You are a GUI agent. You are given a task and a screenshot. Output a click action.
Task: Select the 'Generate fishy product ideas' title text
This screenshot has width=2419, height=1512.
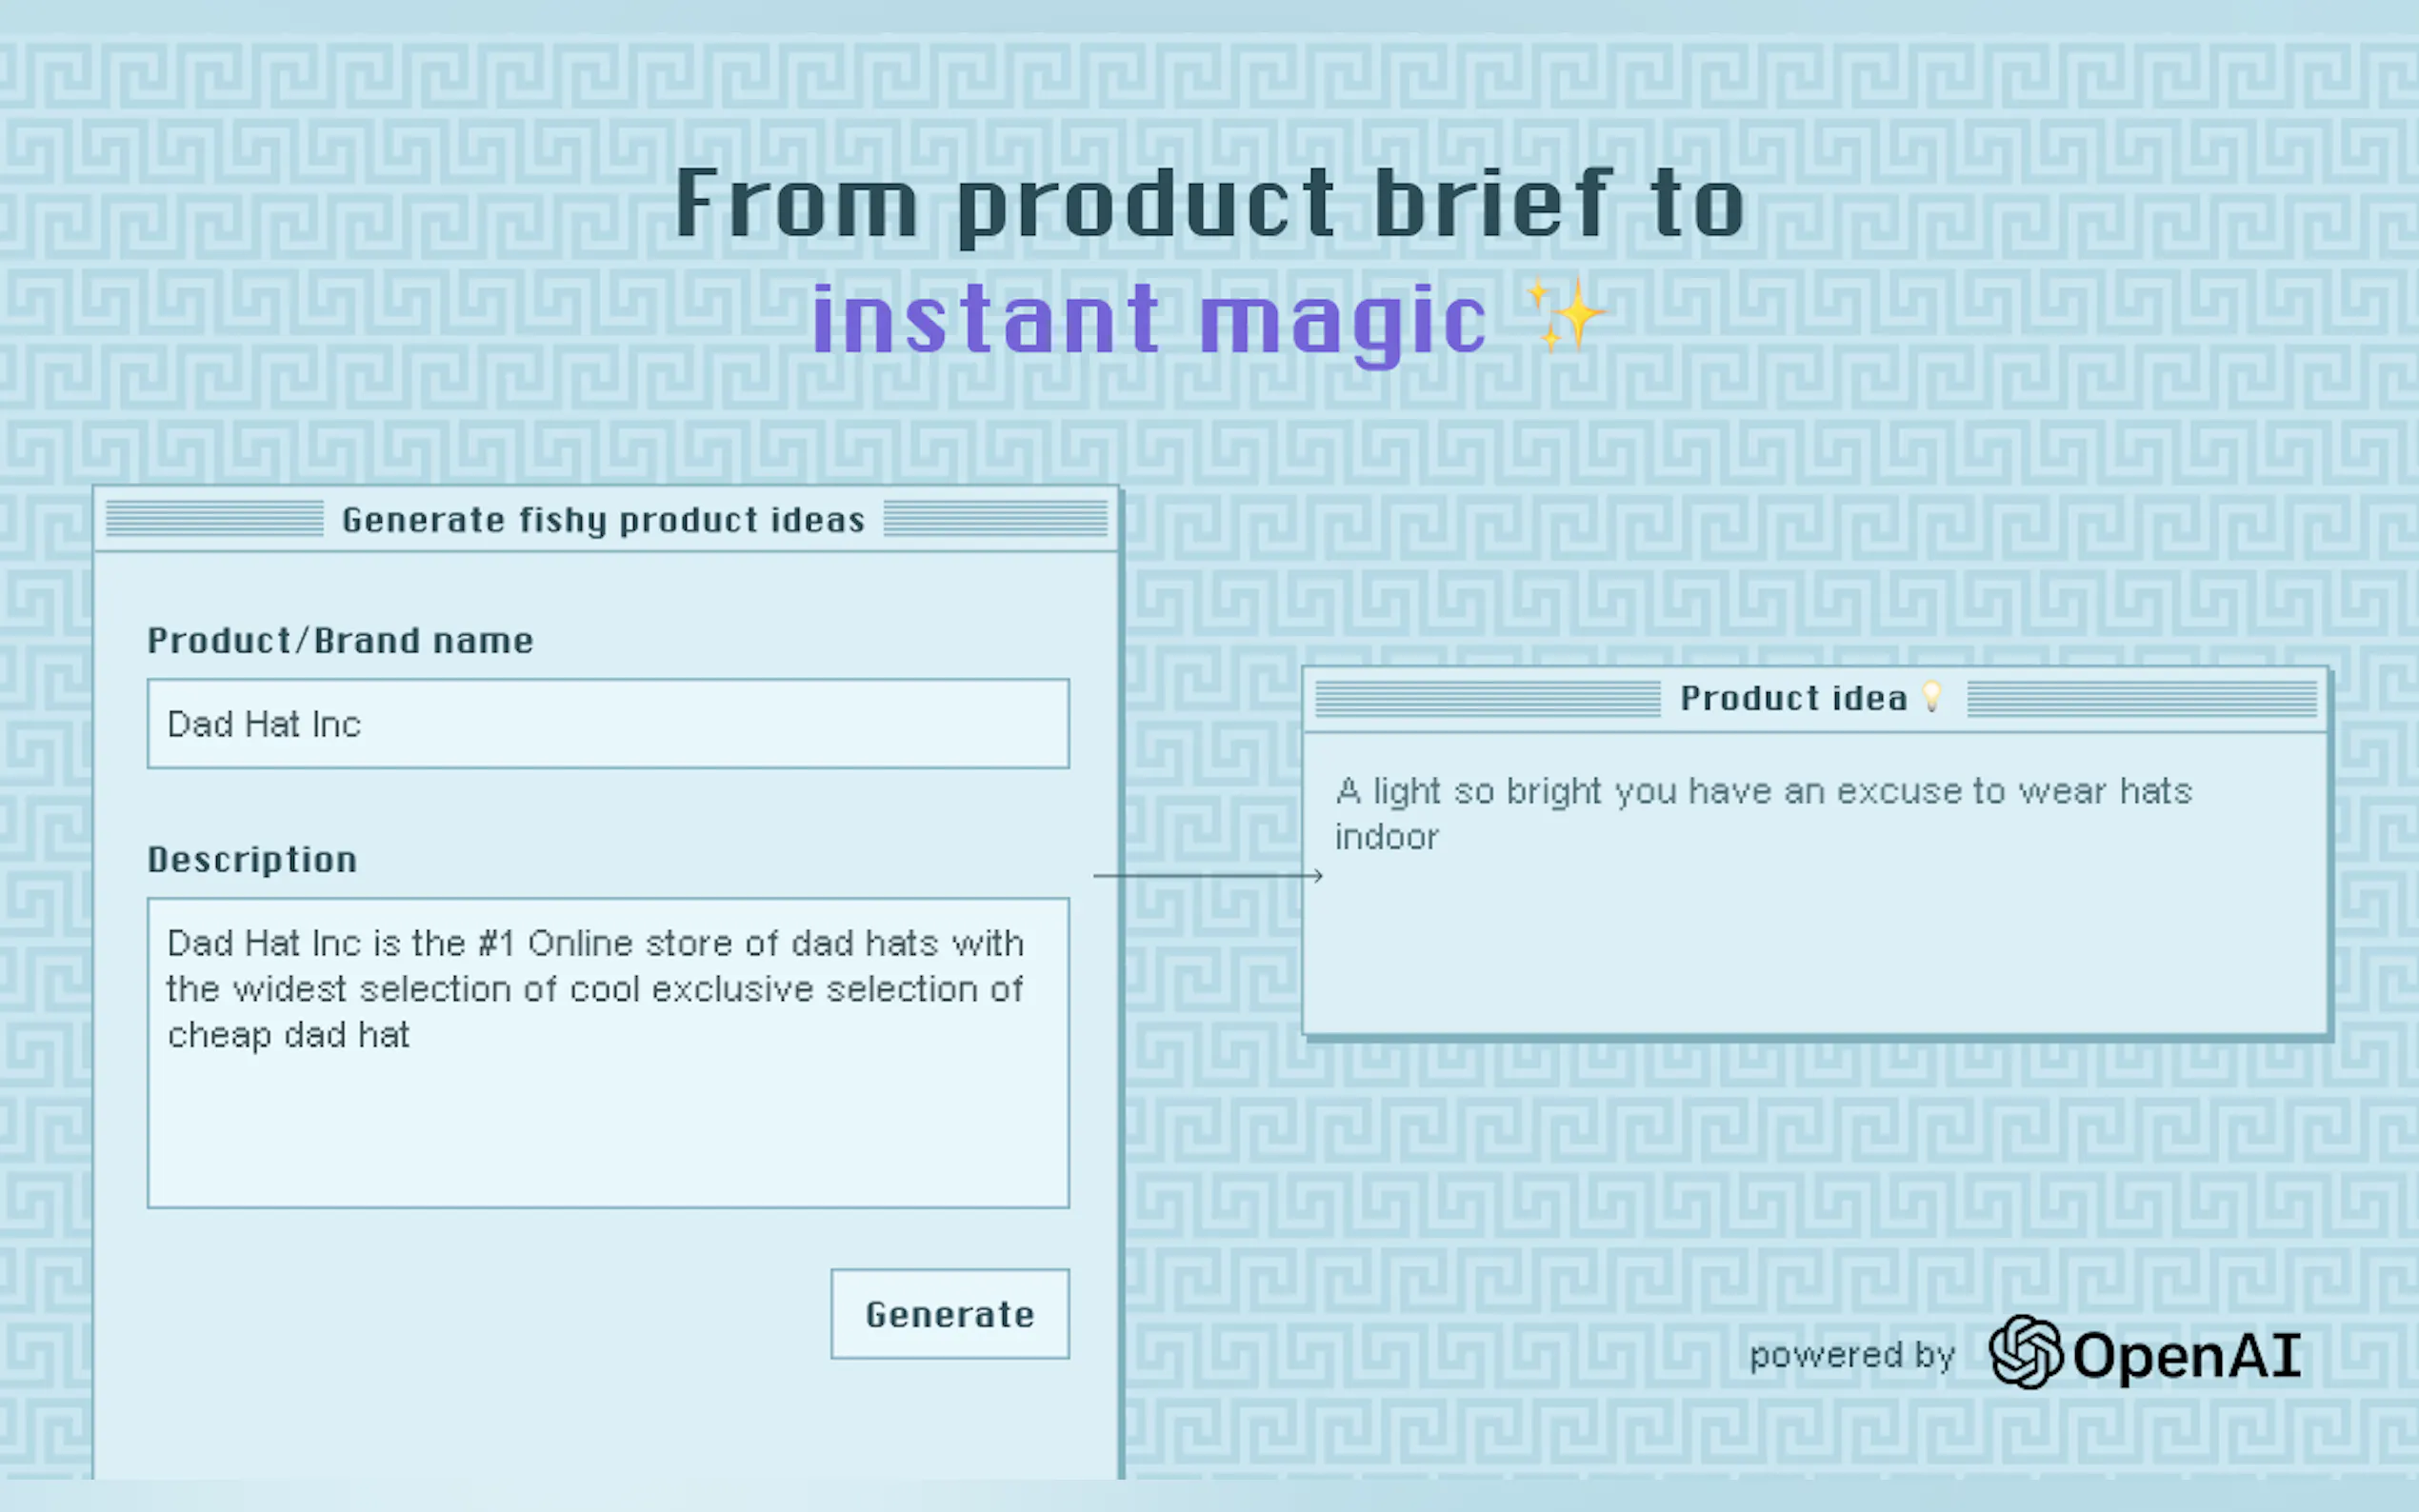[x=603, y=520]
